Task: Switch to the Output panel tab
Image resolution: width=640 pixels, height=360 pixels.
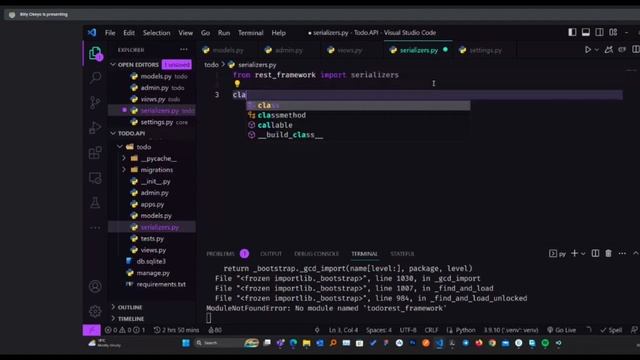Action: [x=271, y=254]
